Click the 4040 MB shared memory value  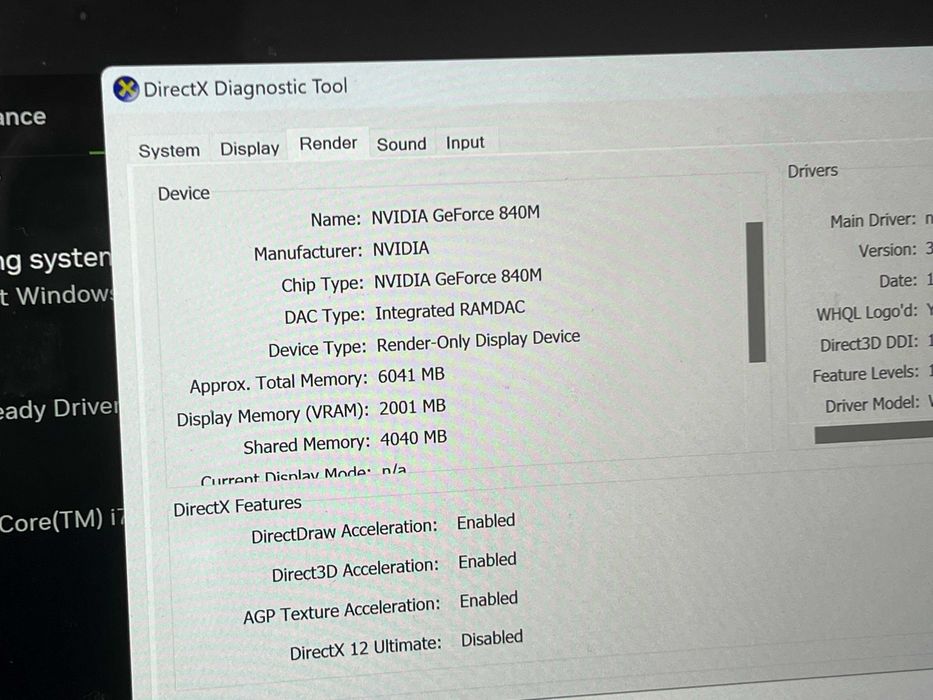pyautogui.click(x=414, y=439)
